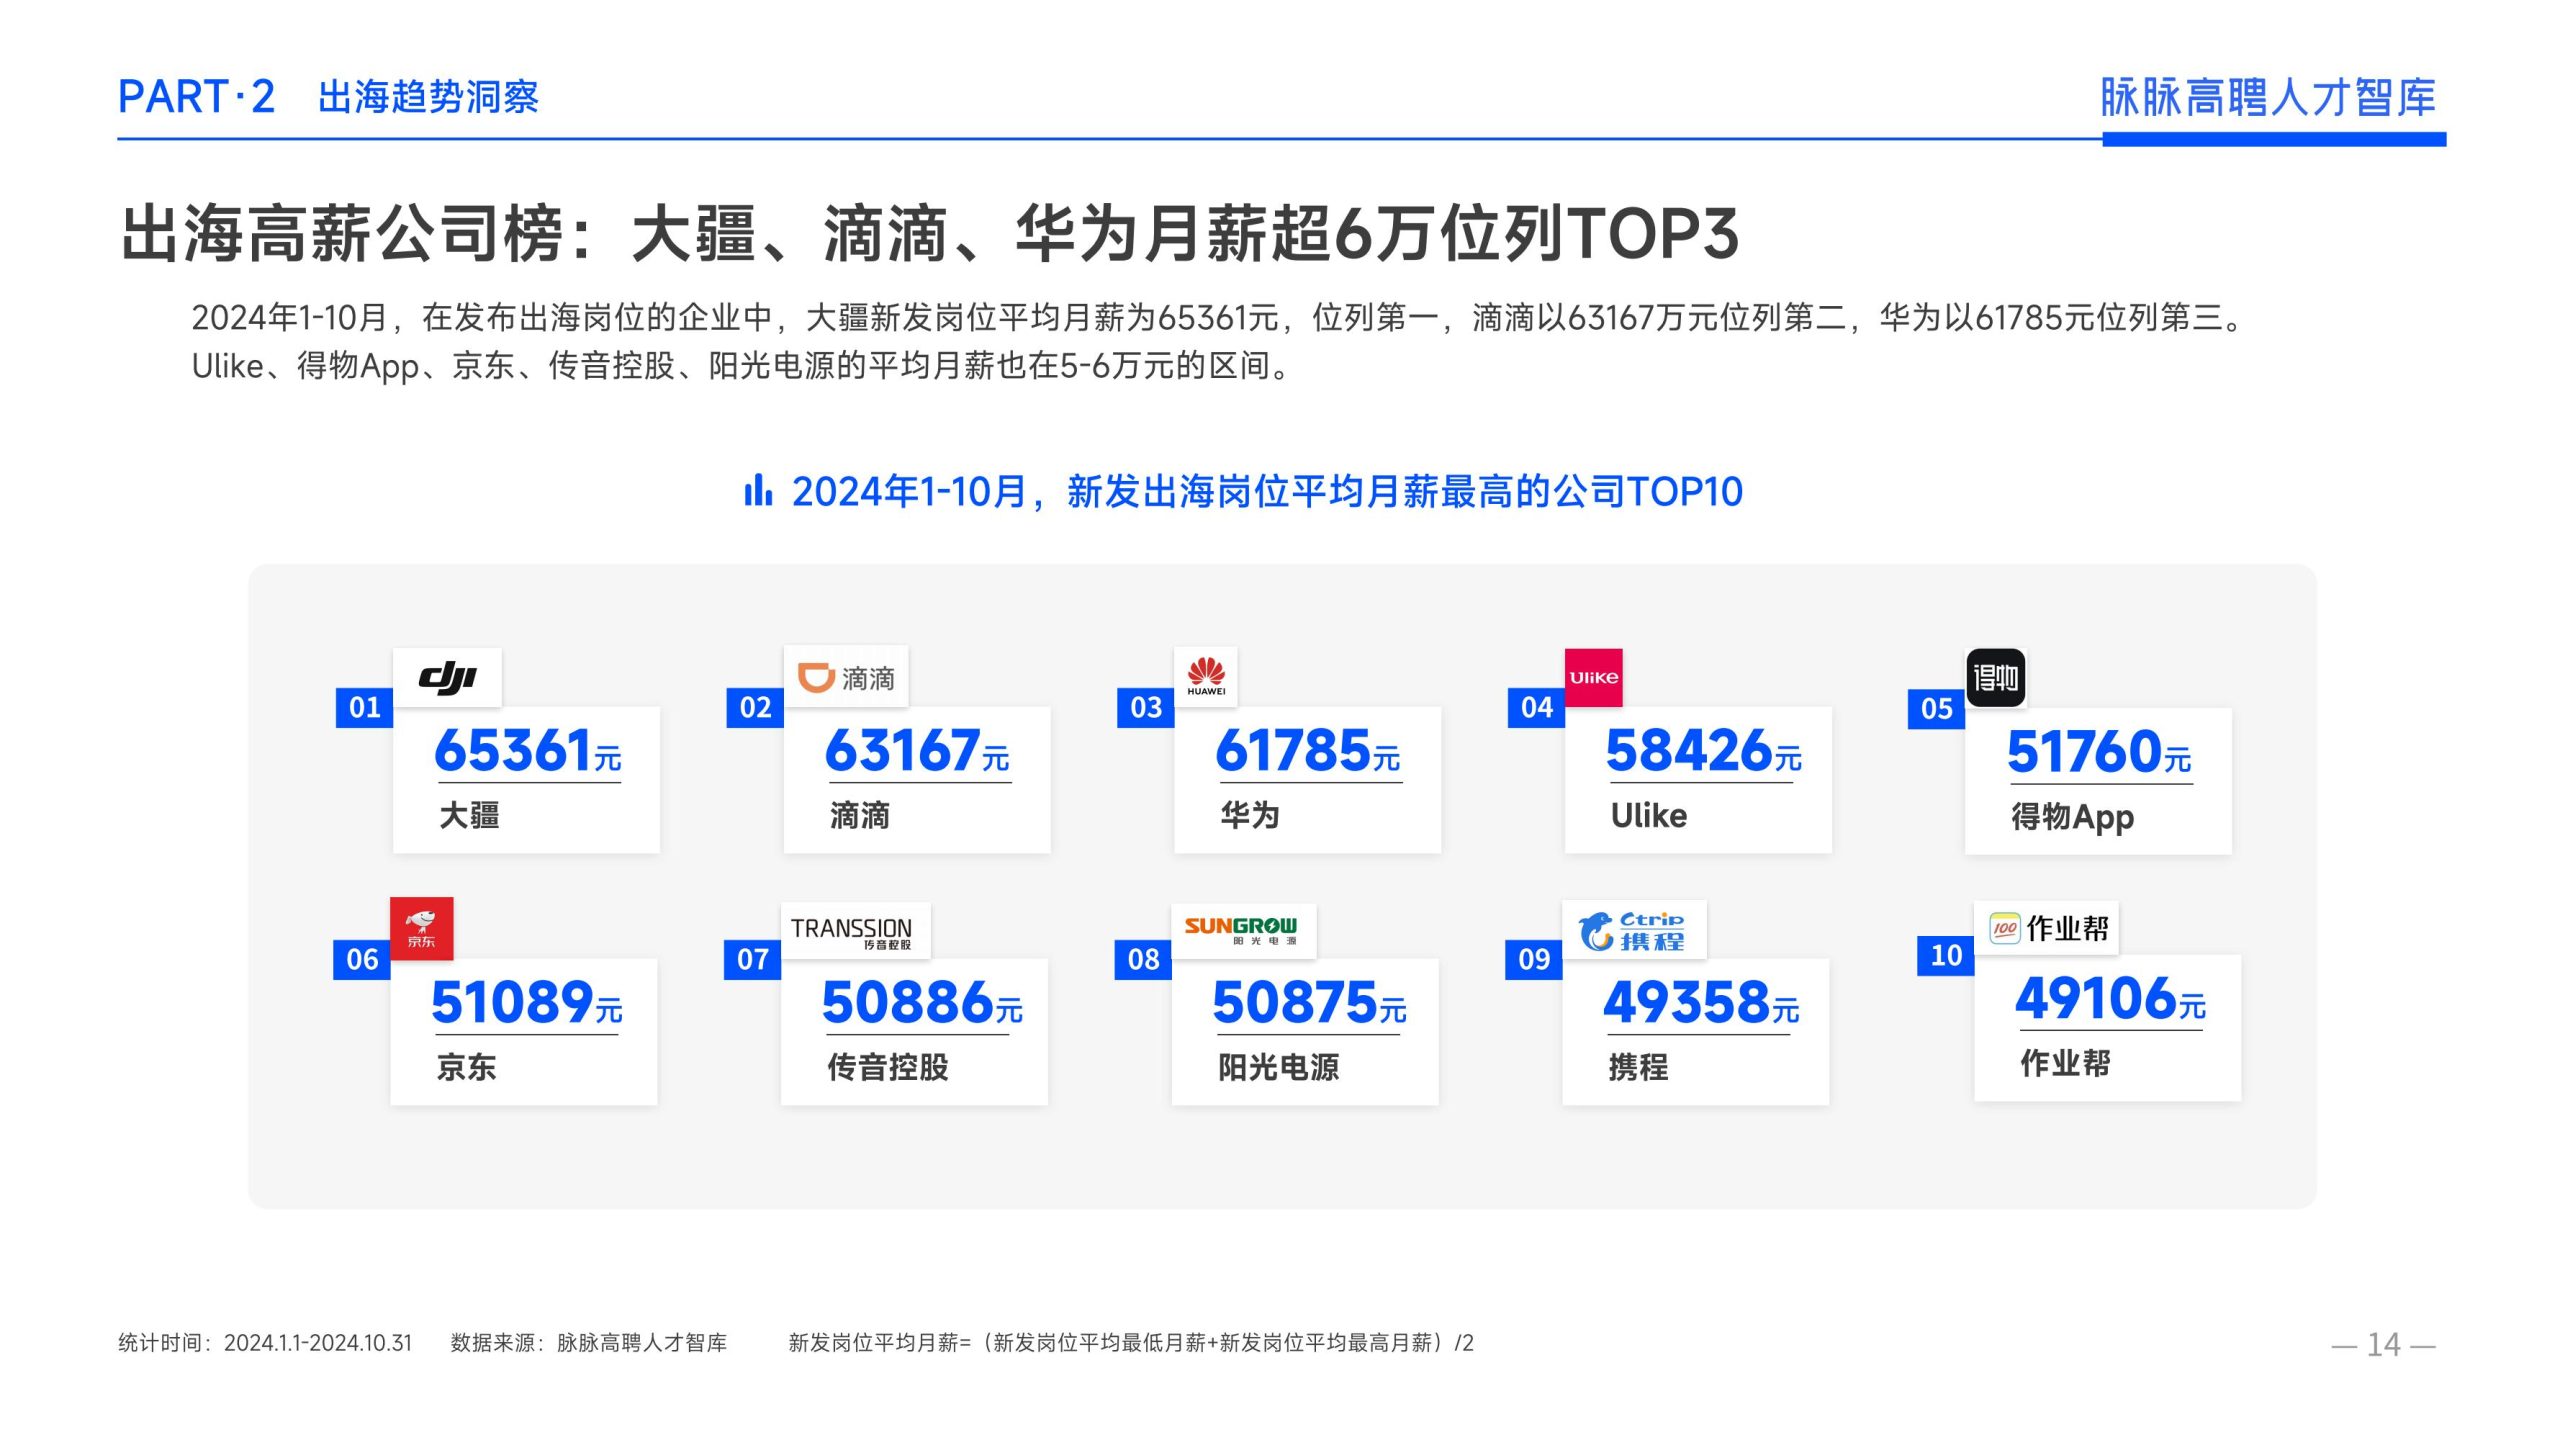Click the red JD.com logo
The width and height of the screenshot is (2560, 1440).
pos(421,928)
